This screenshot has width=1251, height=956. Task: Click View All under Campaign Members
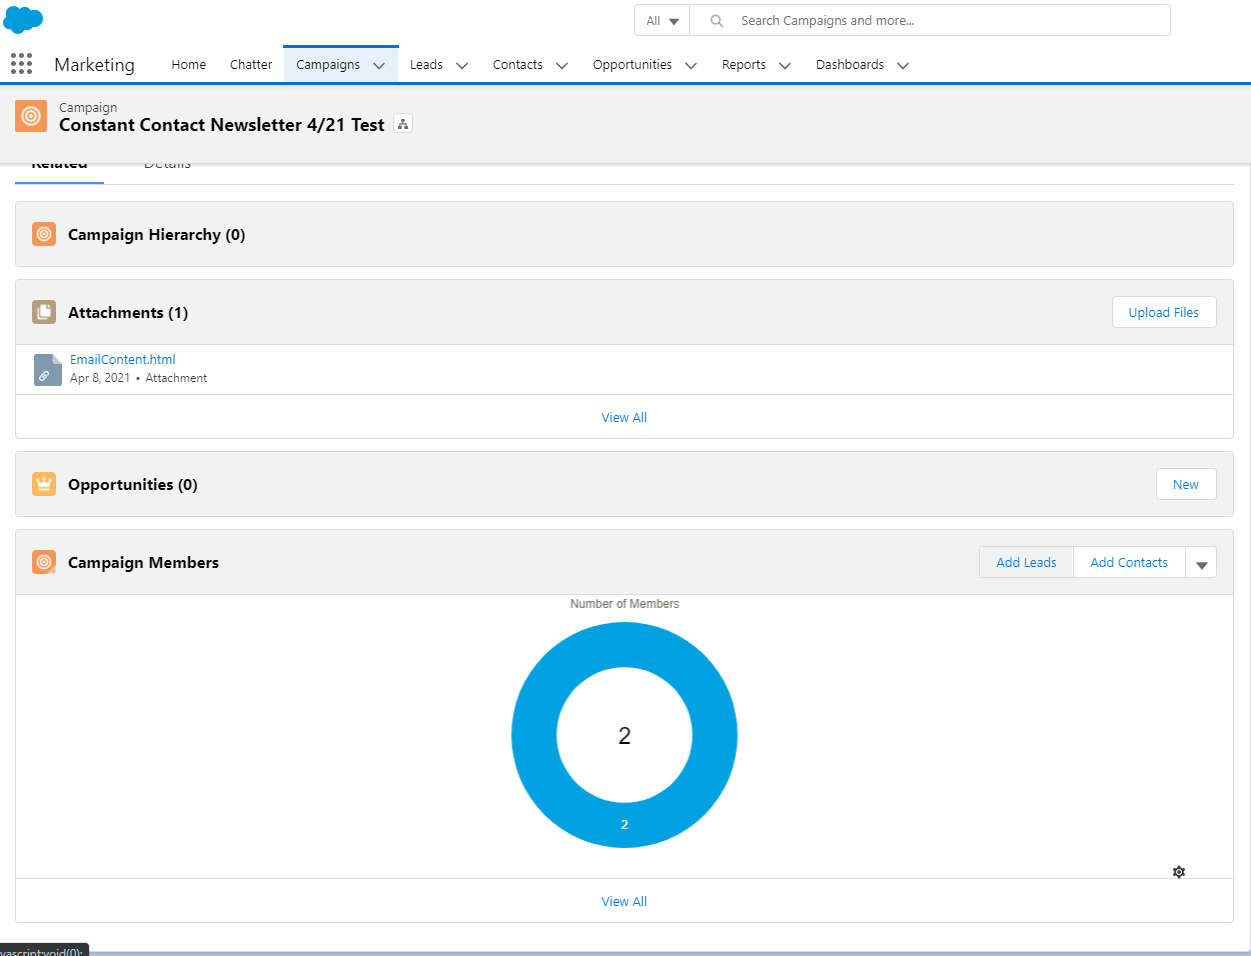pyautogui.click(x=624, y=901)
